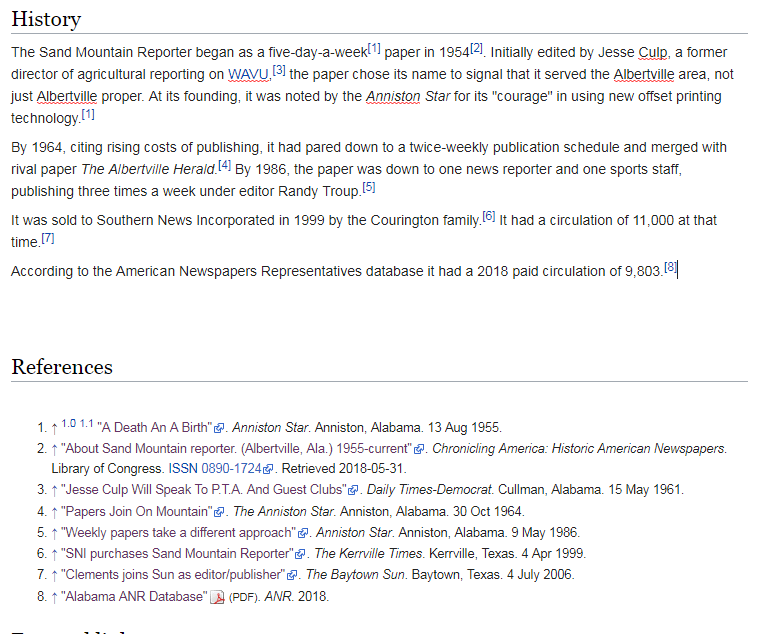Select the 1.1 backlink in reference 1
Screen dimensions: 760x634
pos(86,424)
